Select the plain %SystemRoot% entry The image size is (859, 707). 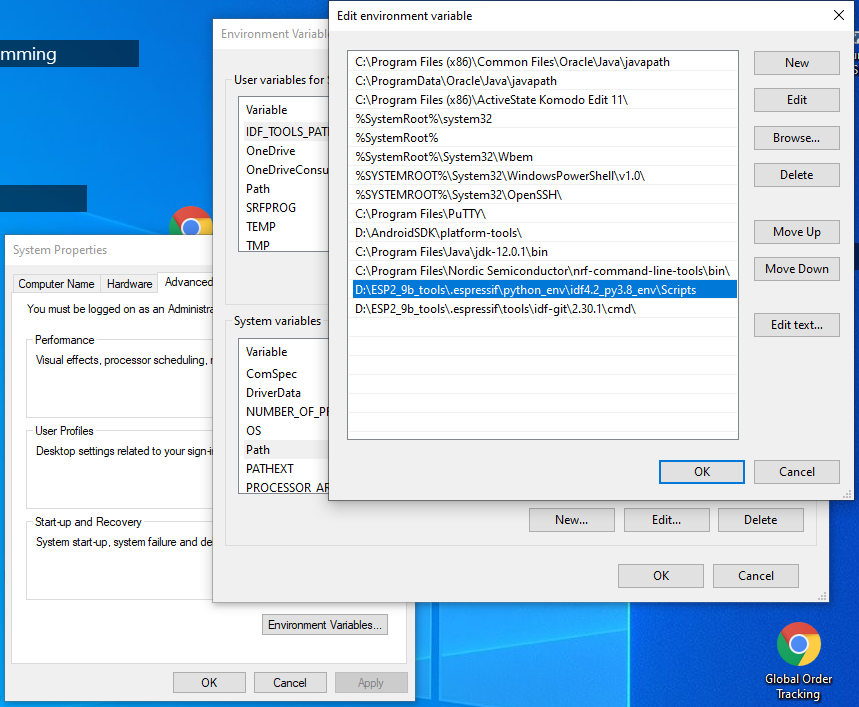(543, 138)
